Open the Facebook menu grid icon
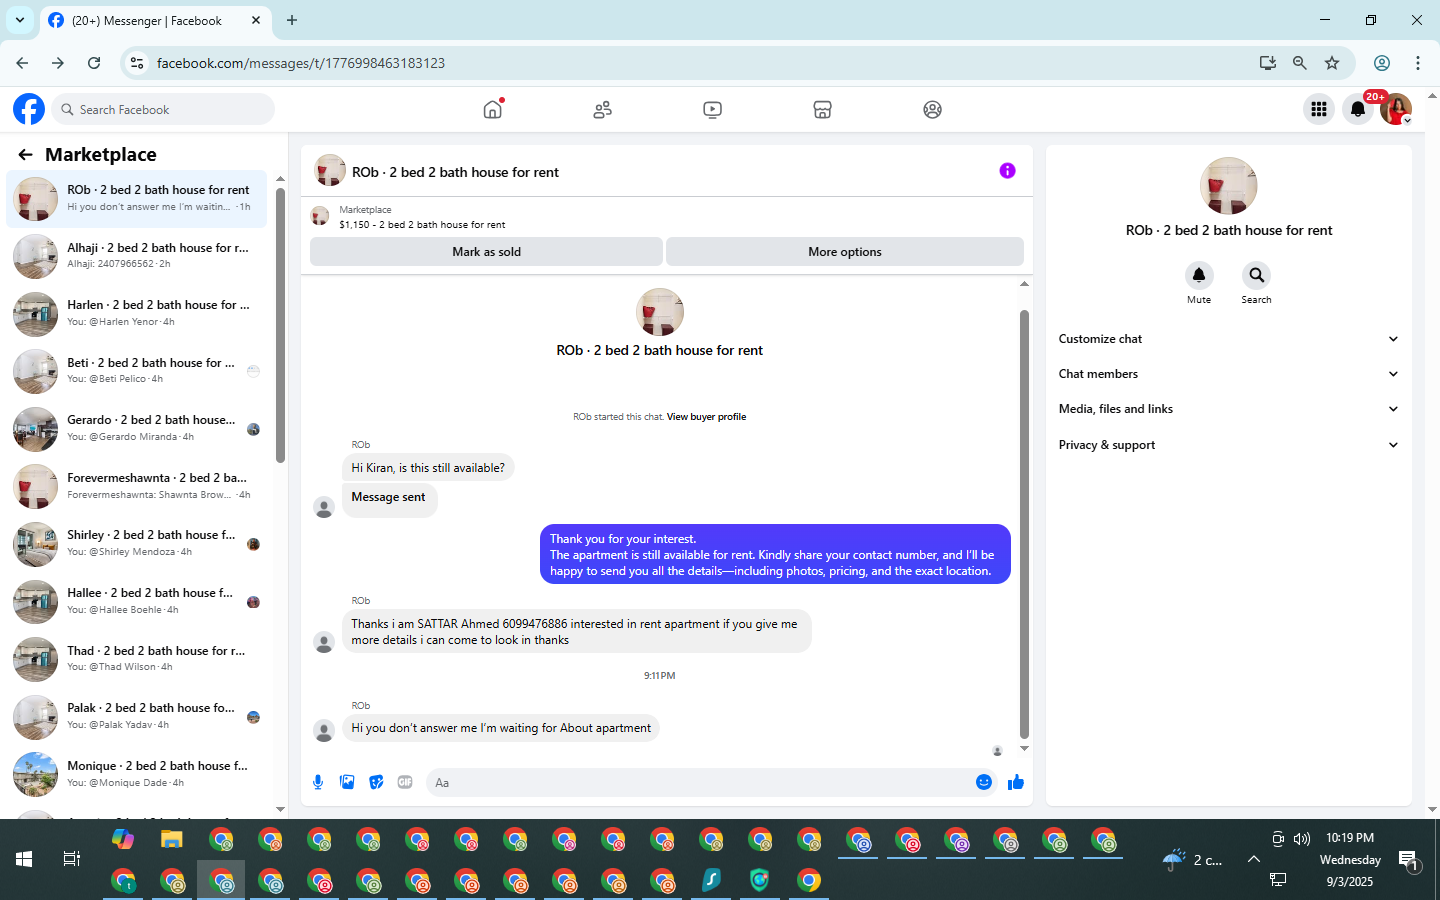The height and width of the screenshot is (900, 1440). pyautogui.click(x=1319, y=109)
